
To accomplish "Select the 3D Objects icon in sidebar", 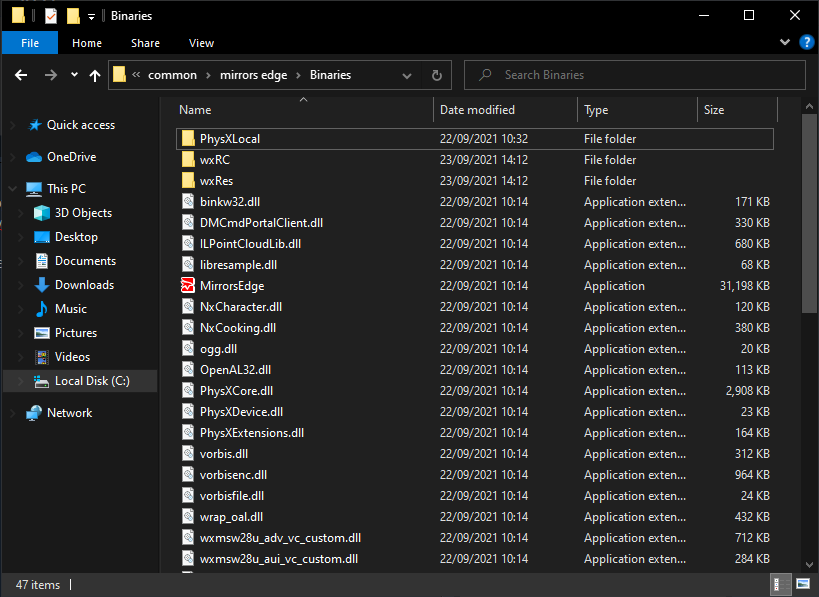I will click(x=41, y=213).
